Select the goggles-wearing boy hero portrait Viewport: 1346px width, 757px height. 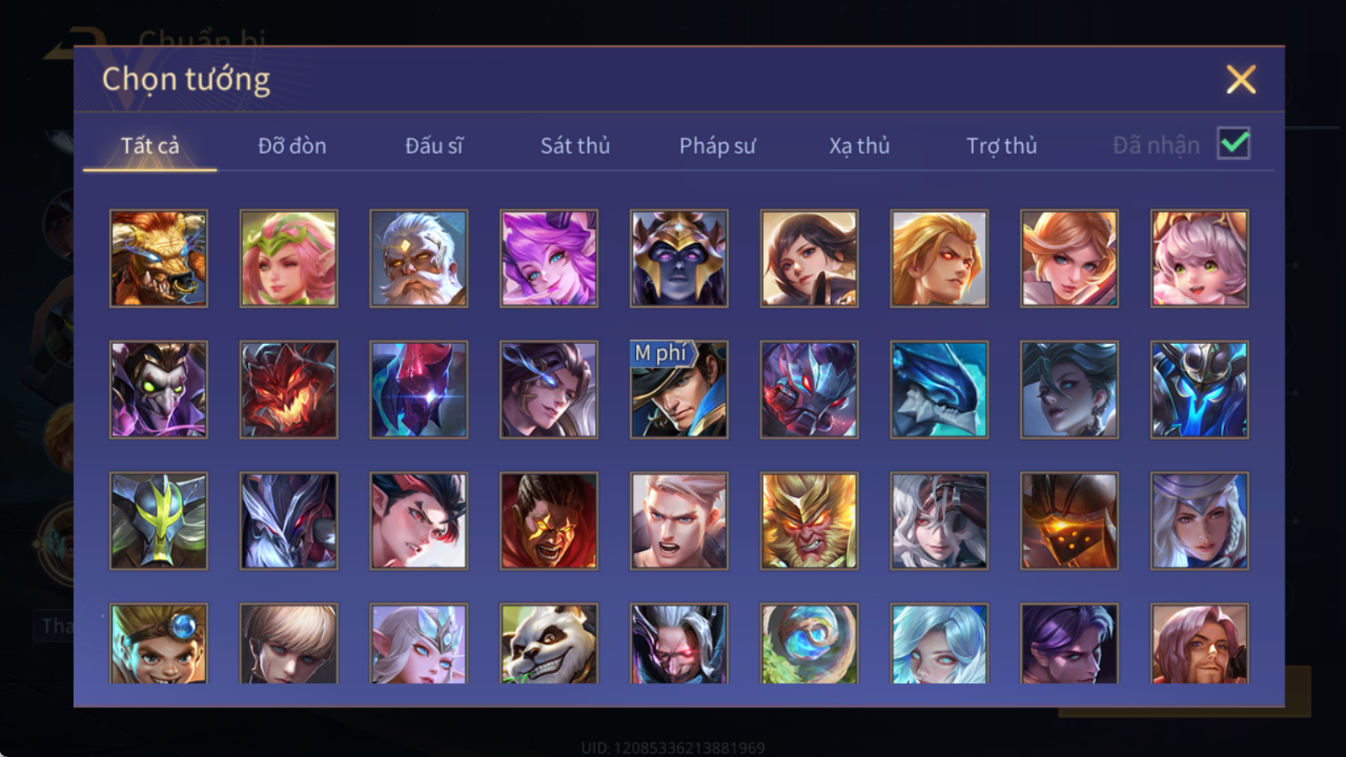coord(159,644)
